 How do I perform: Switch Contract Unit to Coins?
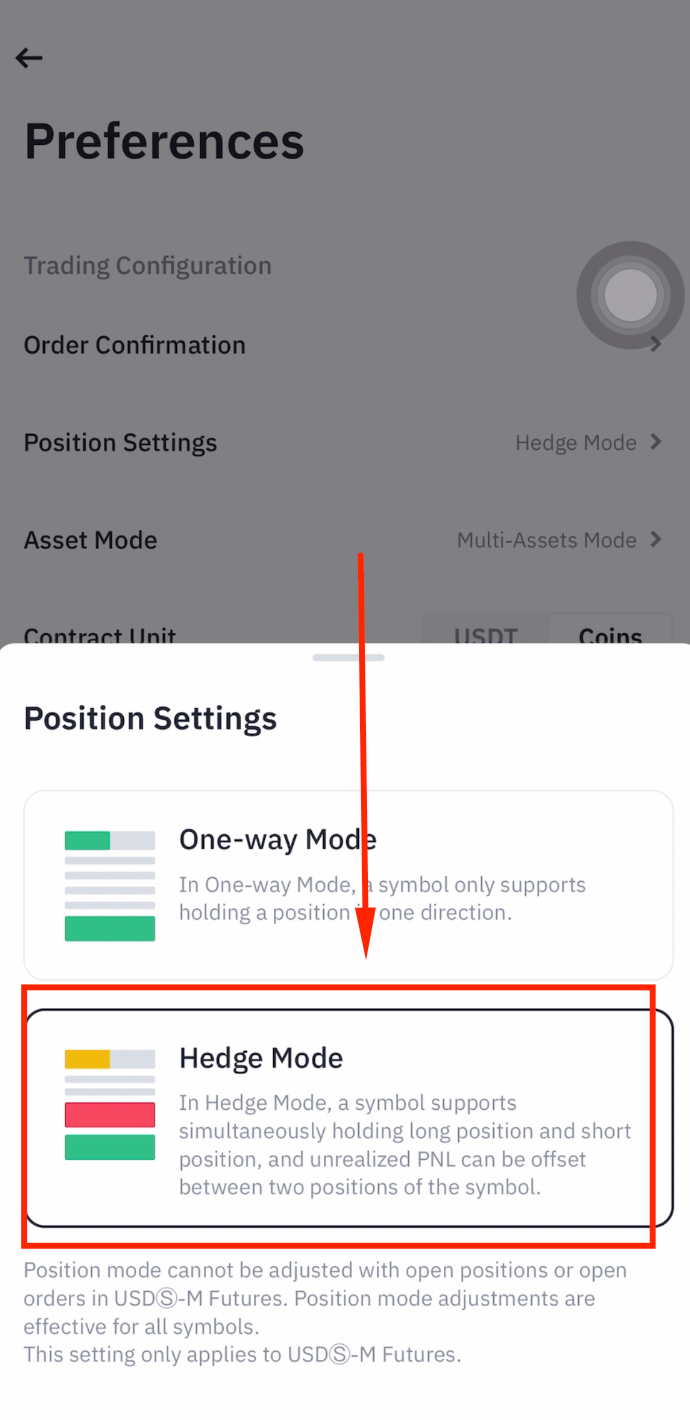pos(610,636)
